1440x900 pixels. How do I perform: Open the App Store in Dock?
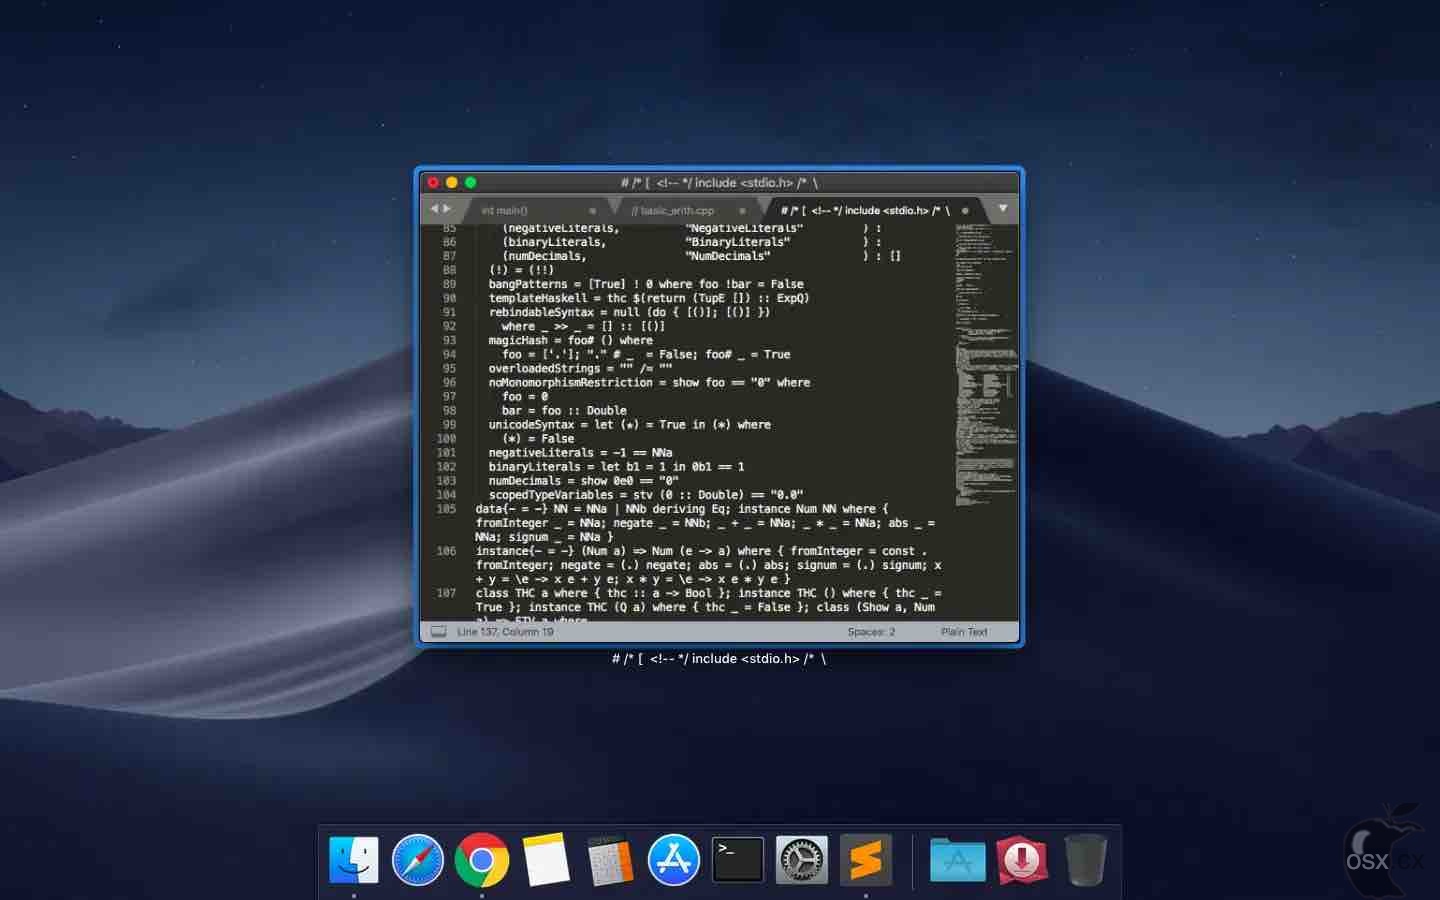pos(674,860)
